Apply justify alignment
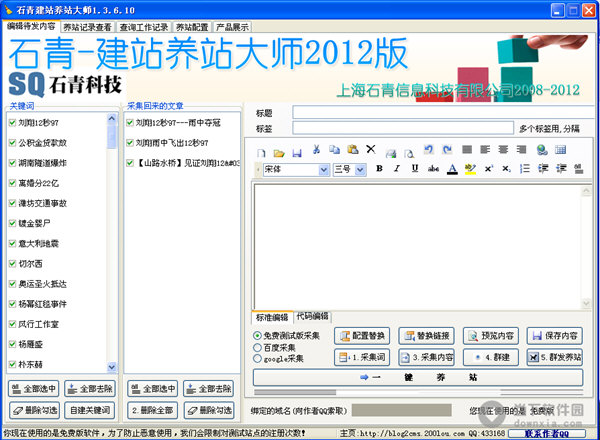Image resolution: width=600 pixels, height=440 pixels. click(x=467, y=150)
